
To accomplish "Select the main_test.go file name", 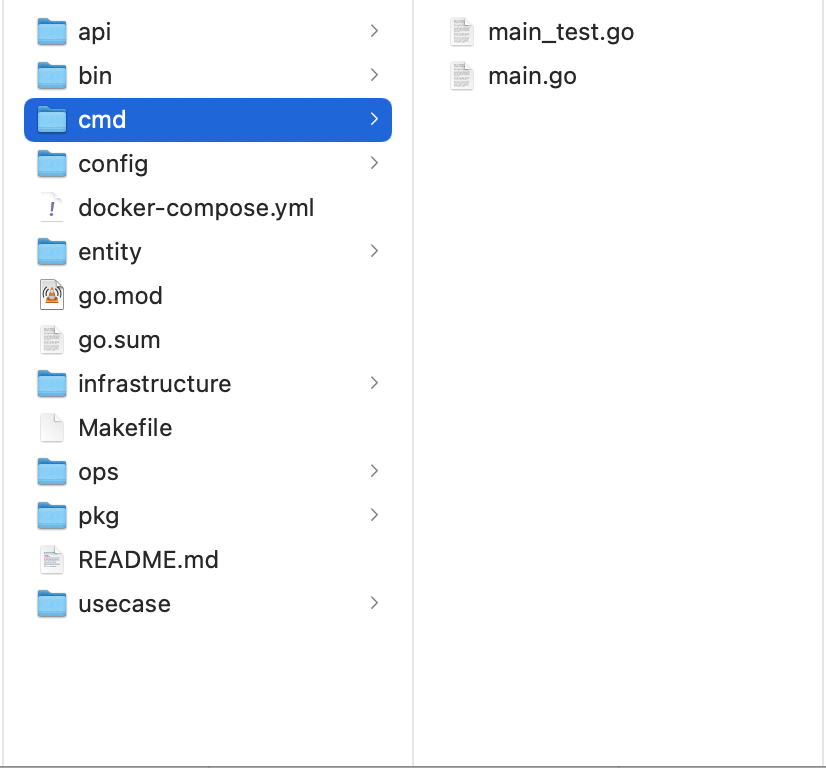I will click(561, 32).
